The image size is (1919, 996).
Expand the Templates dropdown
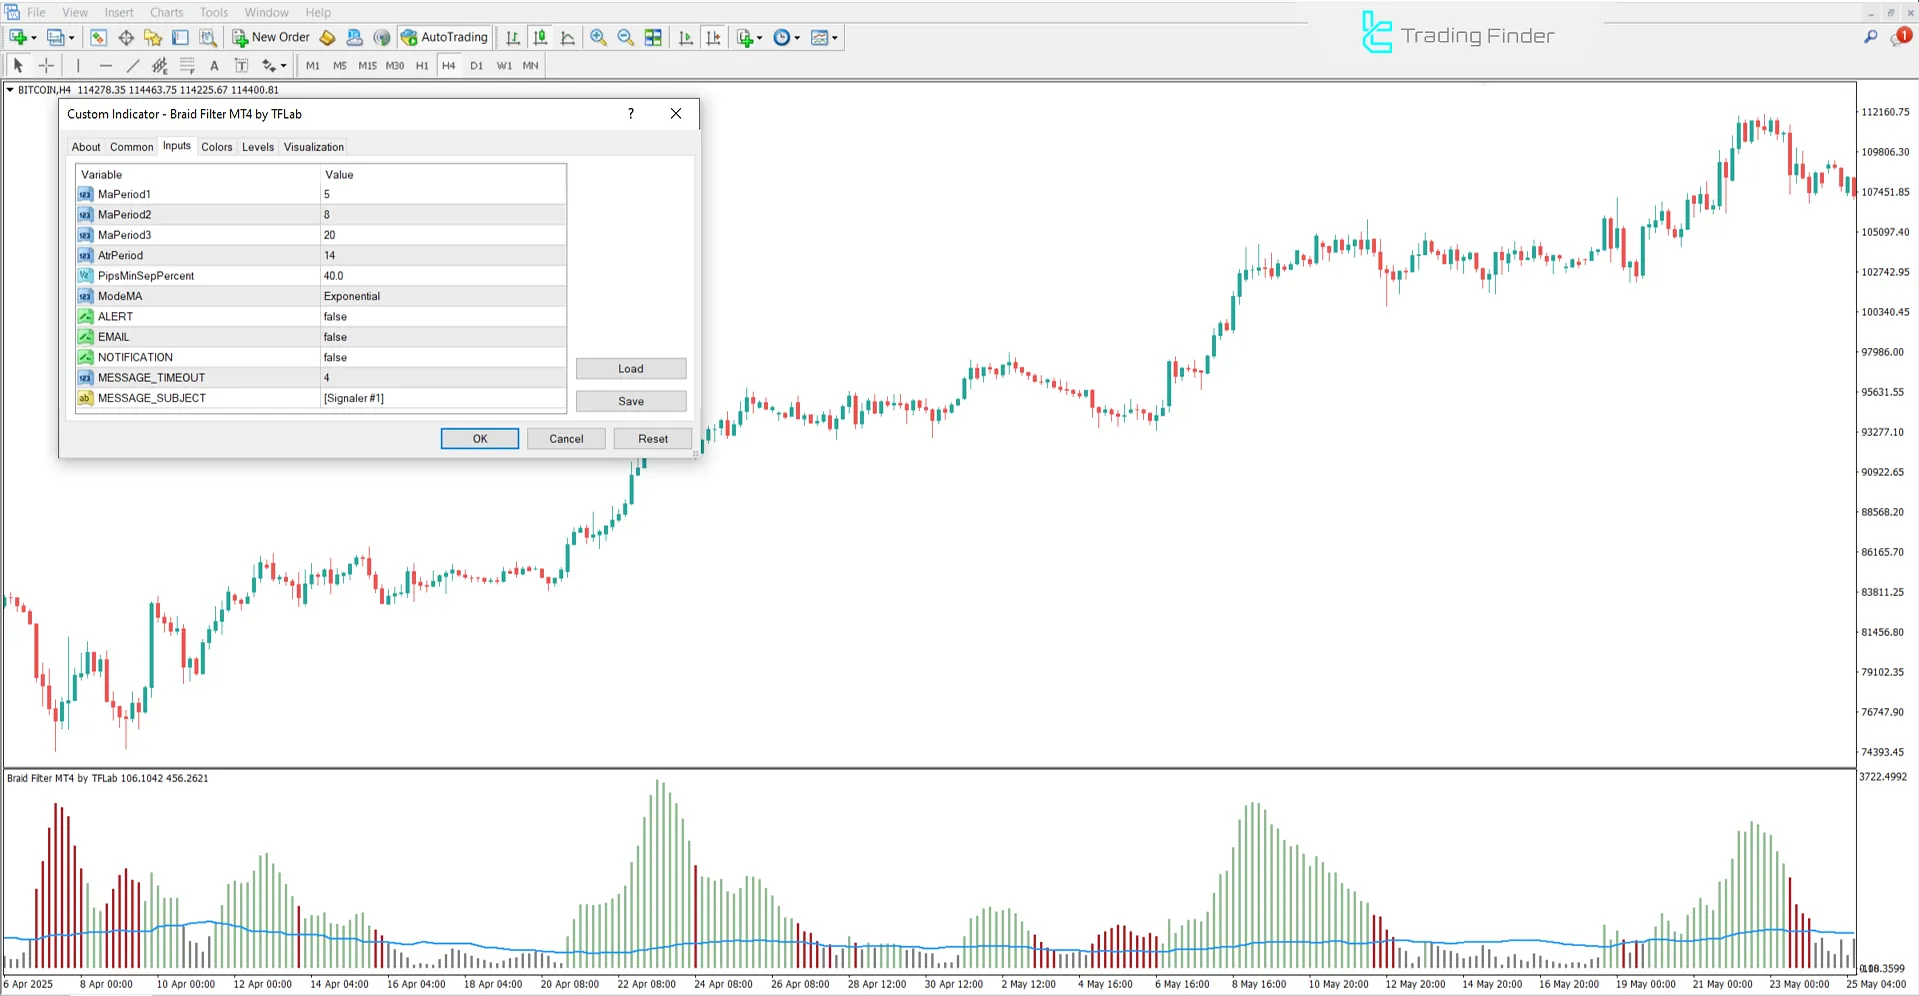pos(834,37)
